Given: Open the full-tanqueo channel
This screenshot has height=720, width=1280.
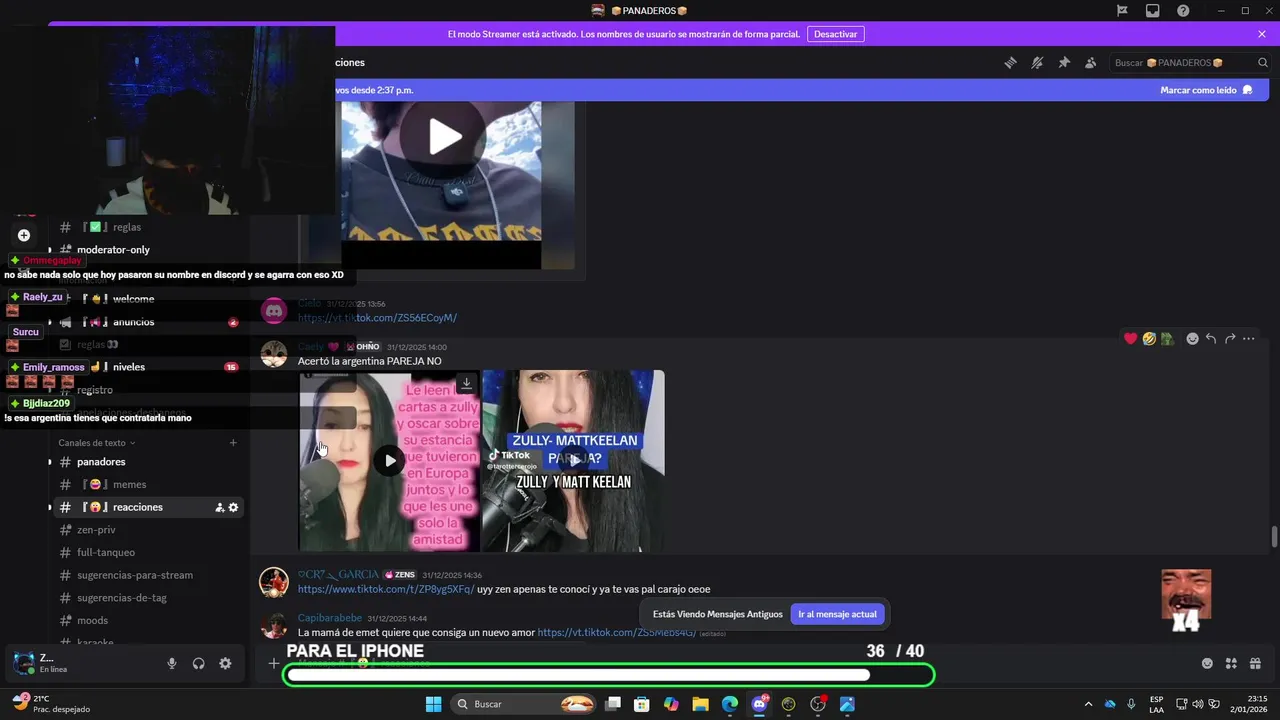Looking at the screenshot, I should tap(147, 552).
